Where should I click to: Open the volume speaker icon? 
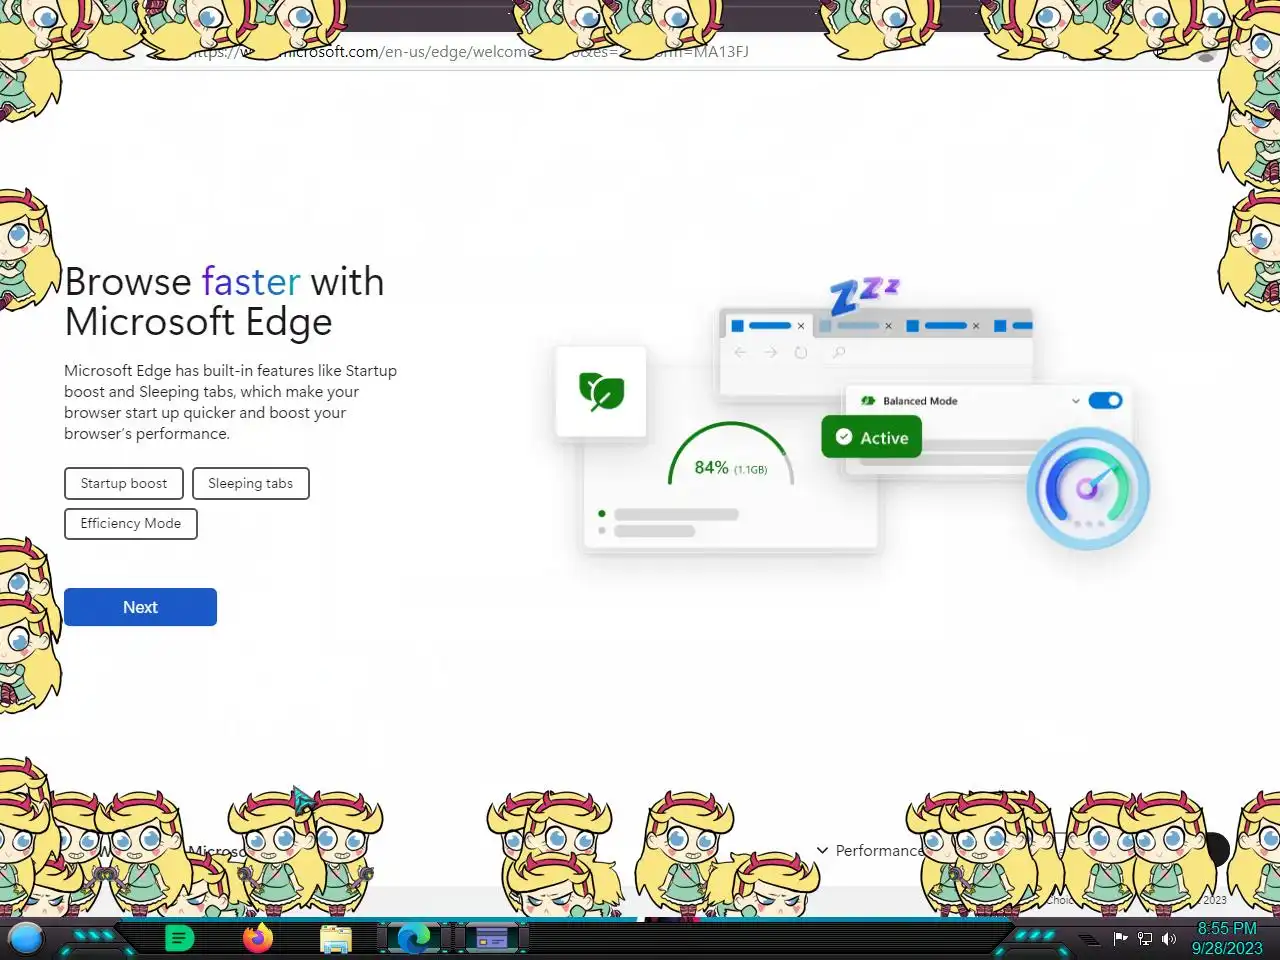[x=1168, y=938]
